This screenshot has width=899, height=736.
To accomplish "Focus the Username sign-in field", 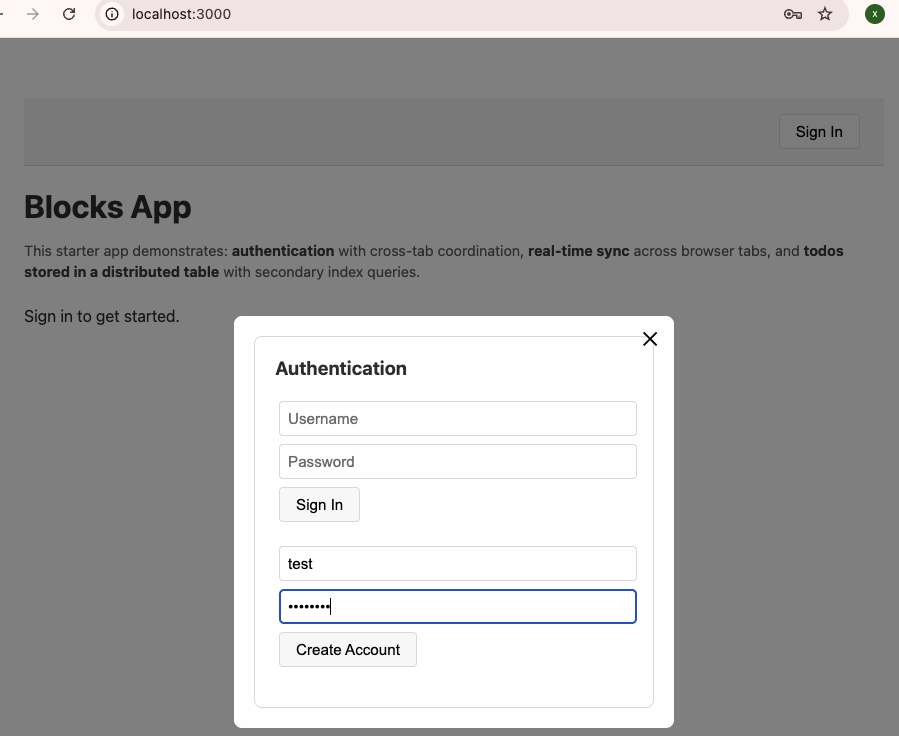I will (x=458, y=418).
